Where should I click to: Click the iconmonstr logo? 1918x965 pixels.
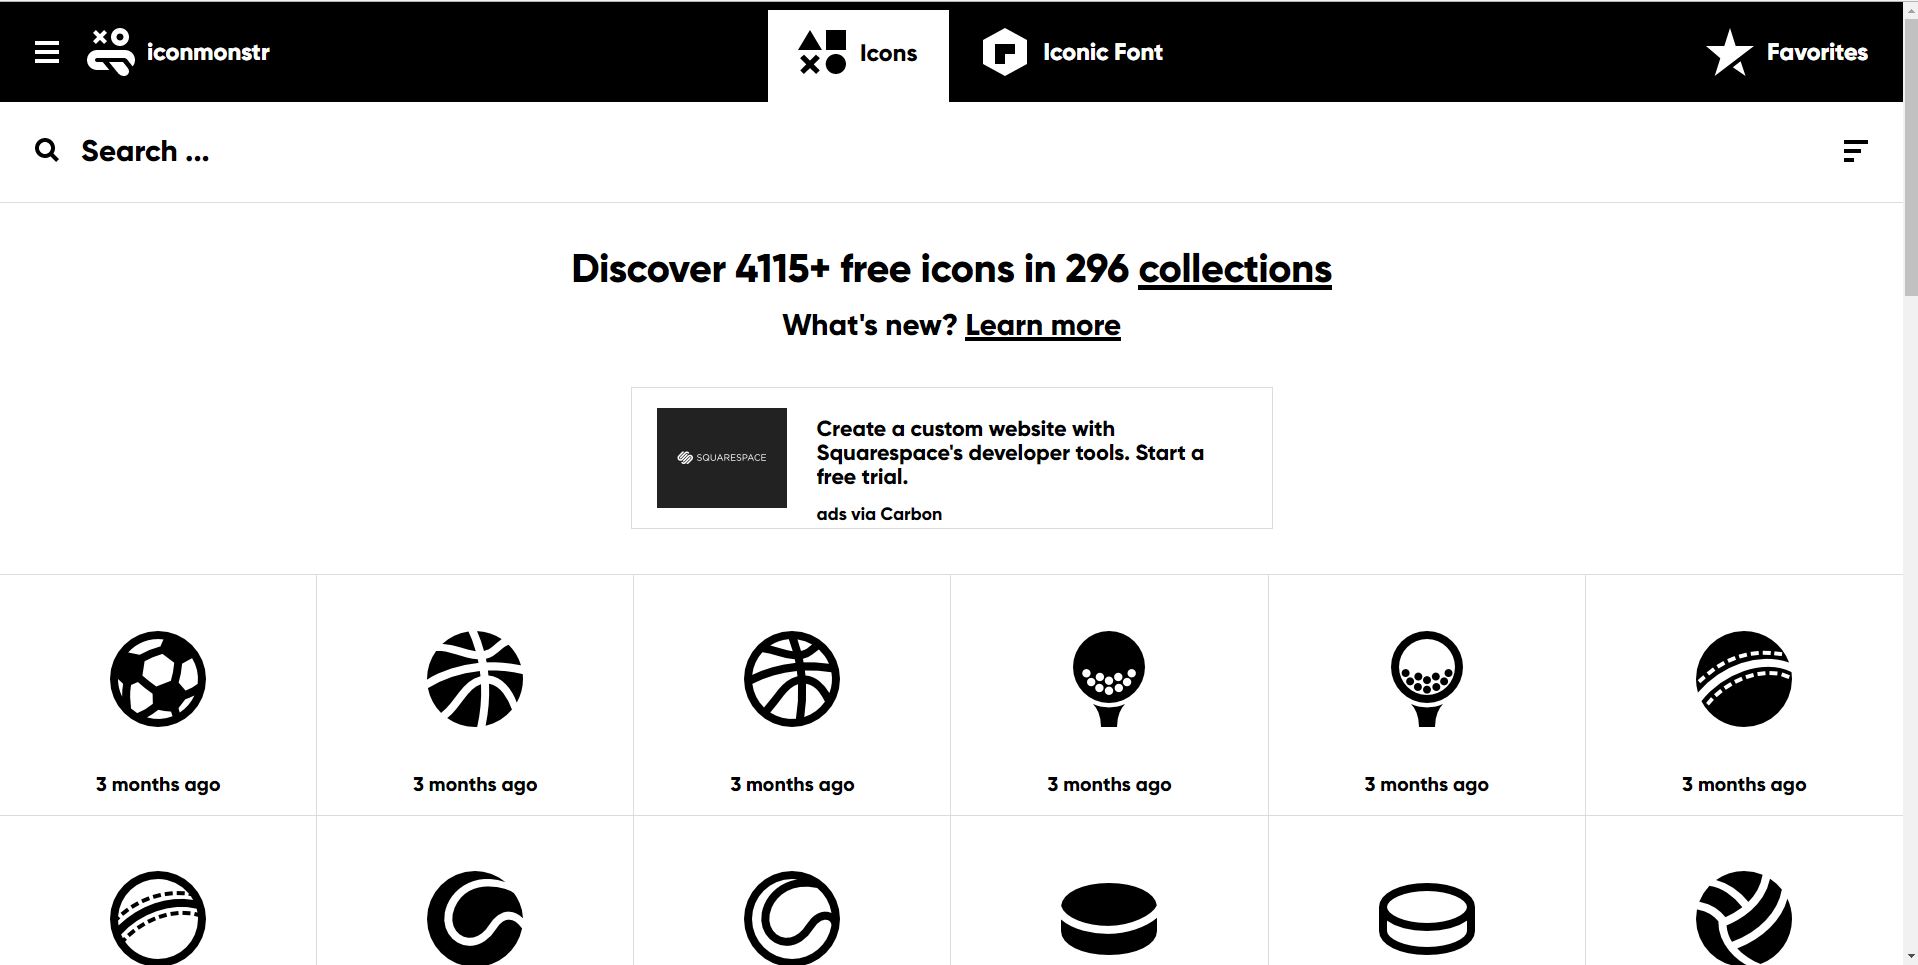click(x=180, y=52)
